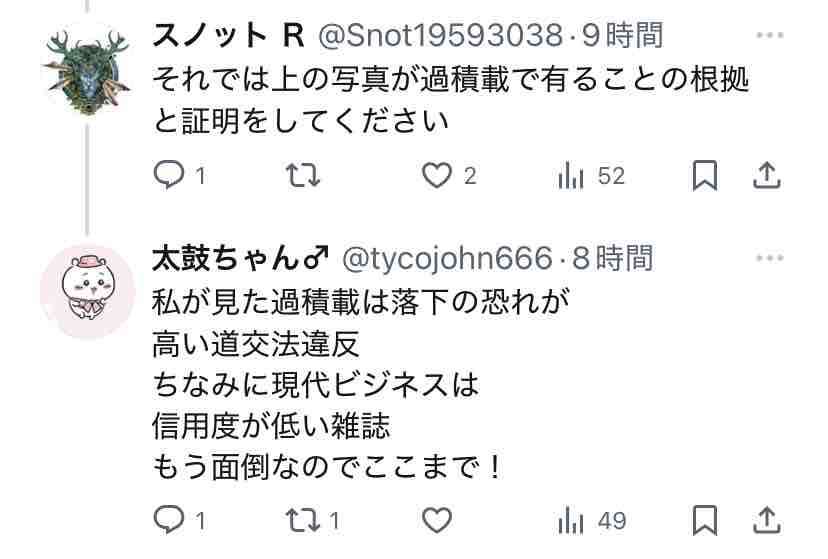The image size is (828, 559).
Task: Visit the @tycojohn666 handle link
Action: pos(447,258)
